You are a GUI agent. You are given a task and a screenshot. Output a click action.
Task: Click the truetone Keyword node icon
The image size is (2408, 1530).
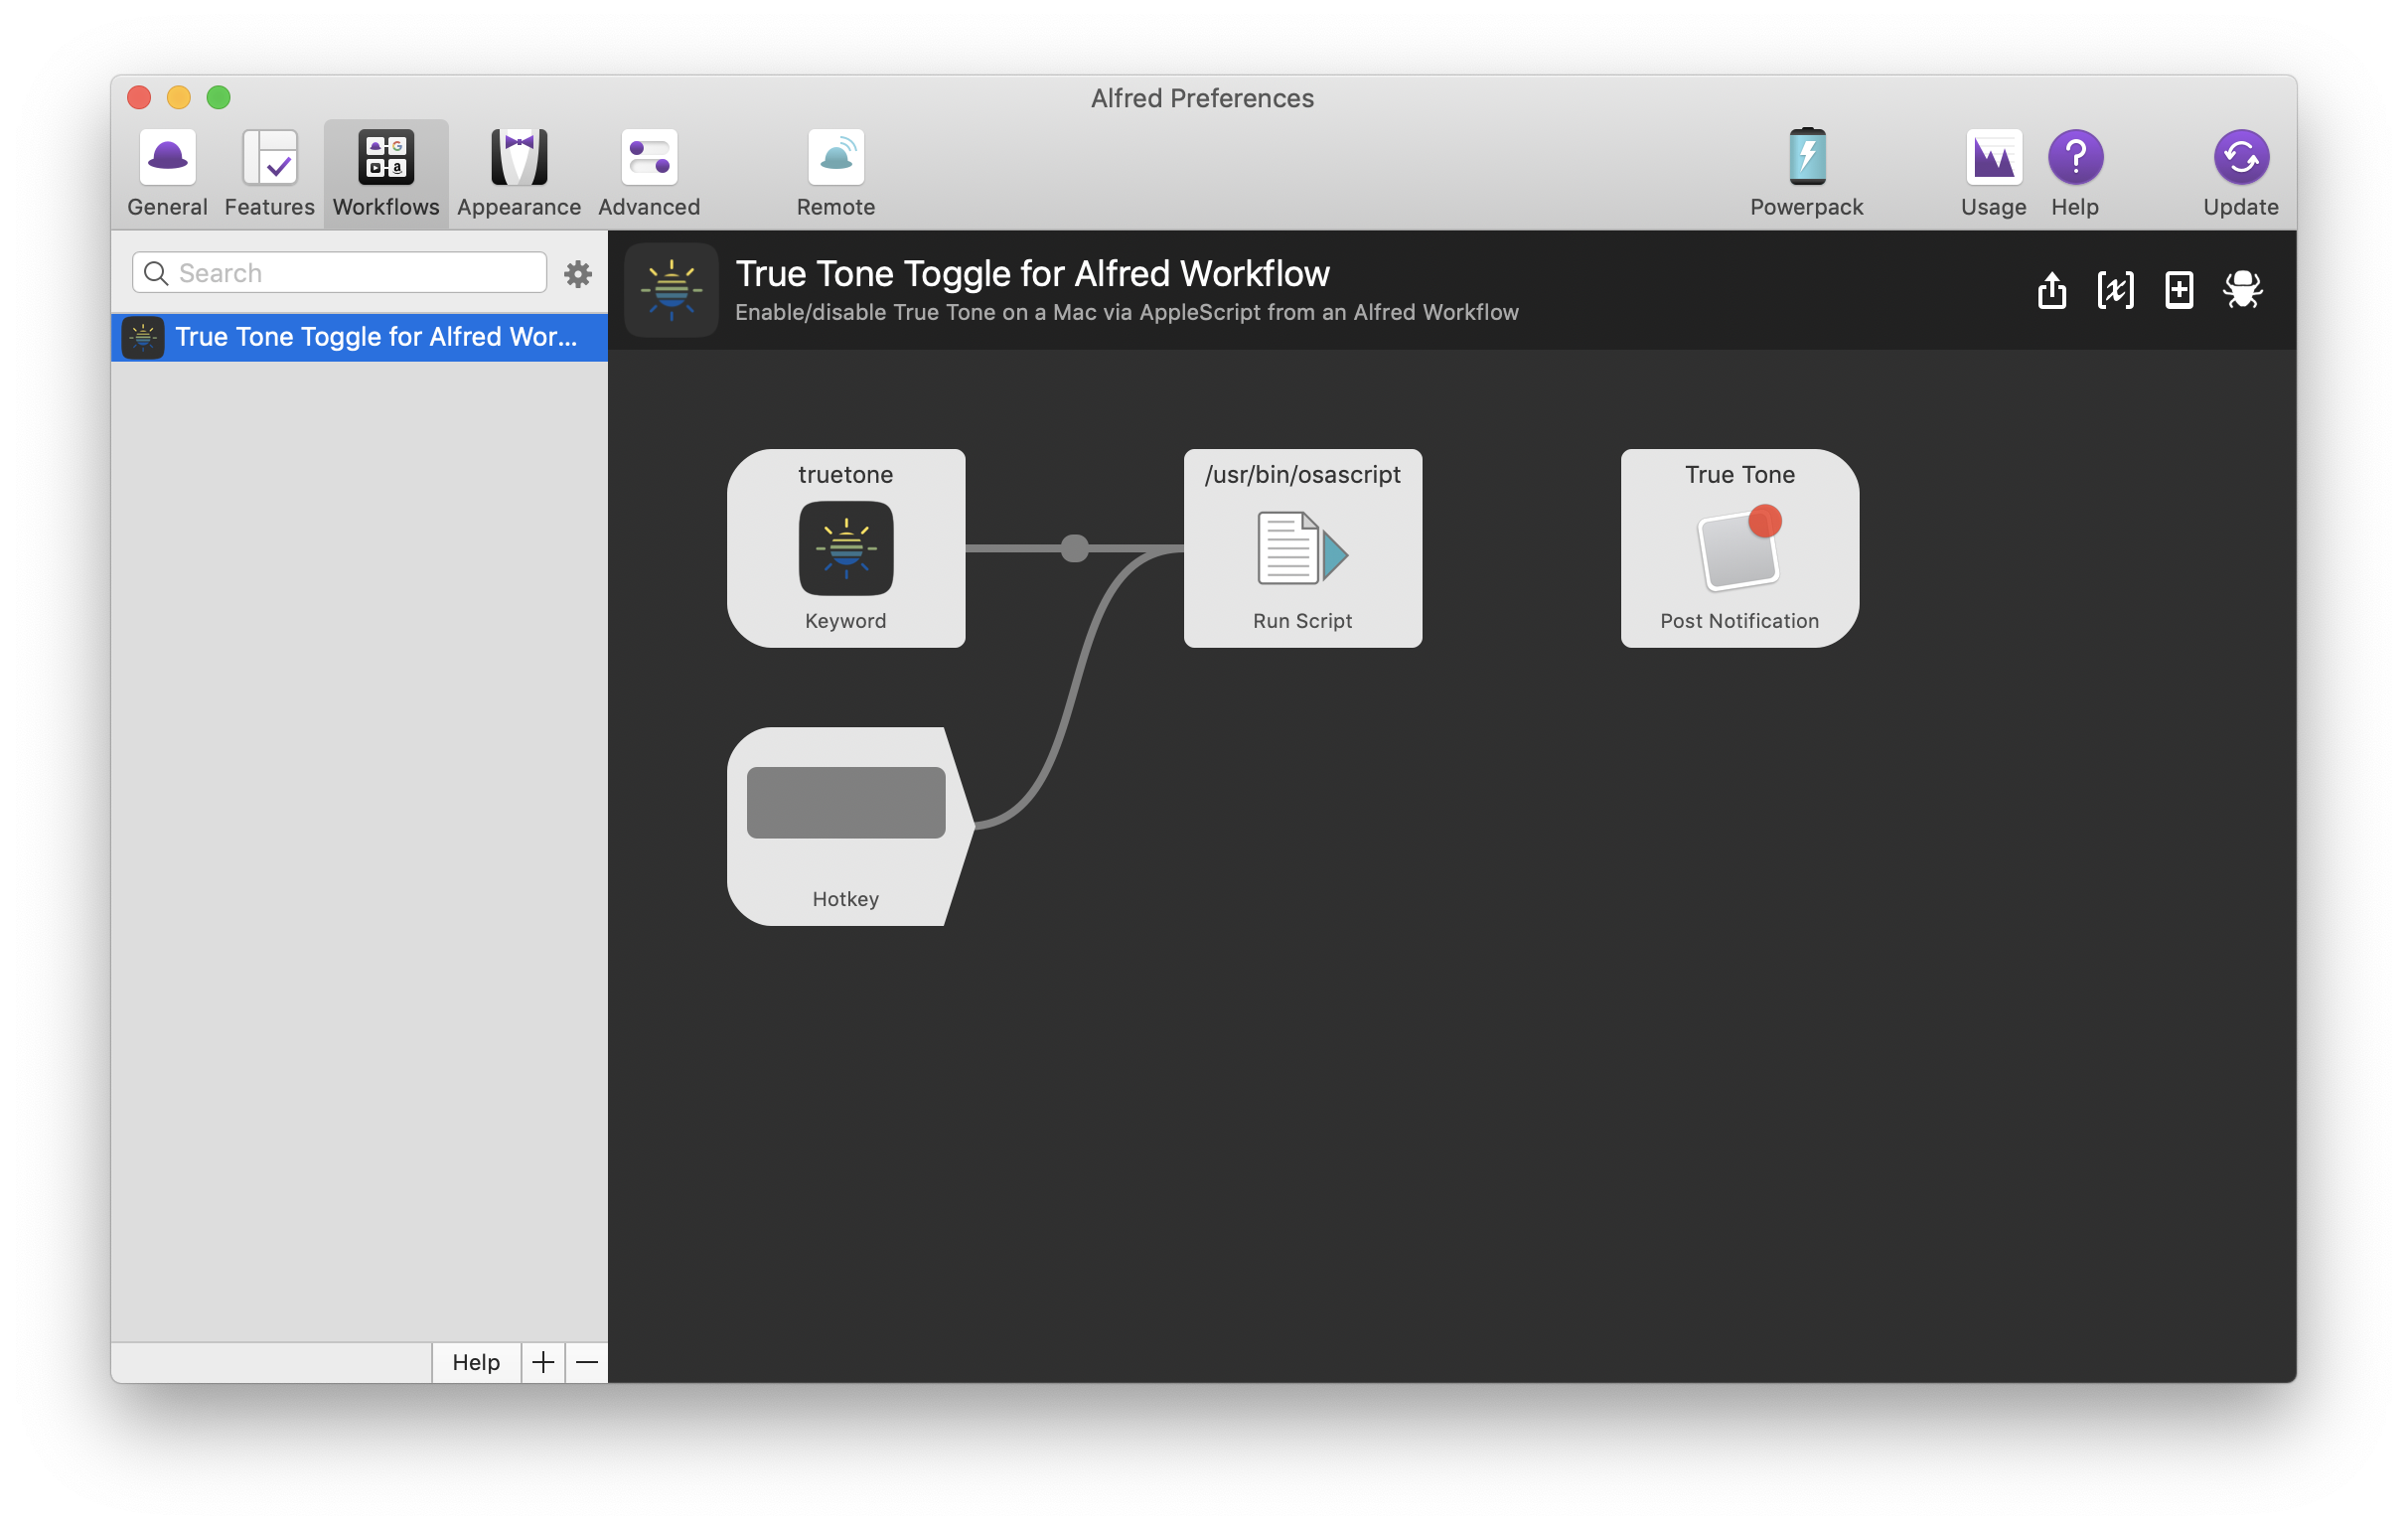846,549
